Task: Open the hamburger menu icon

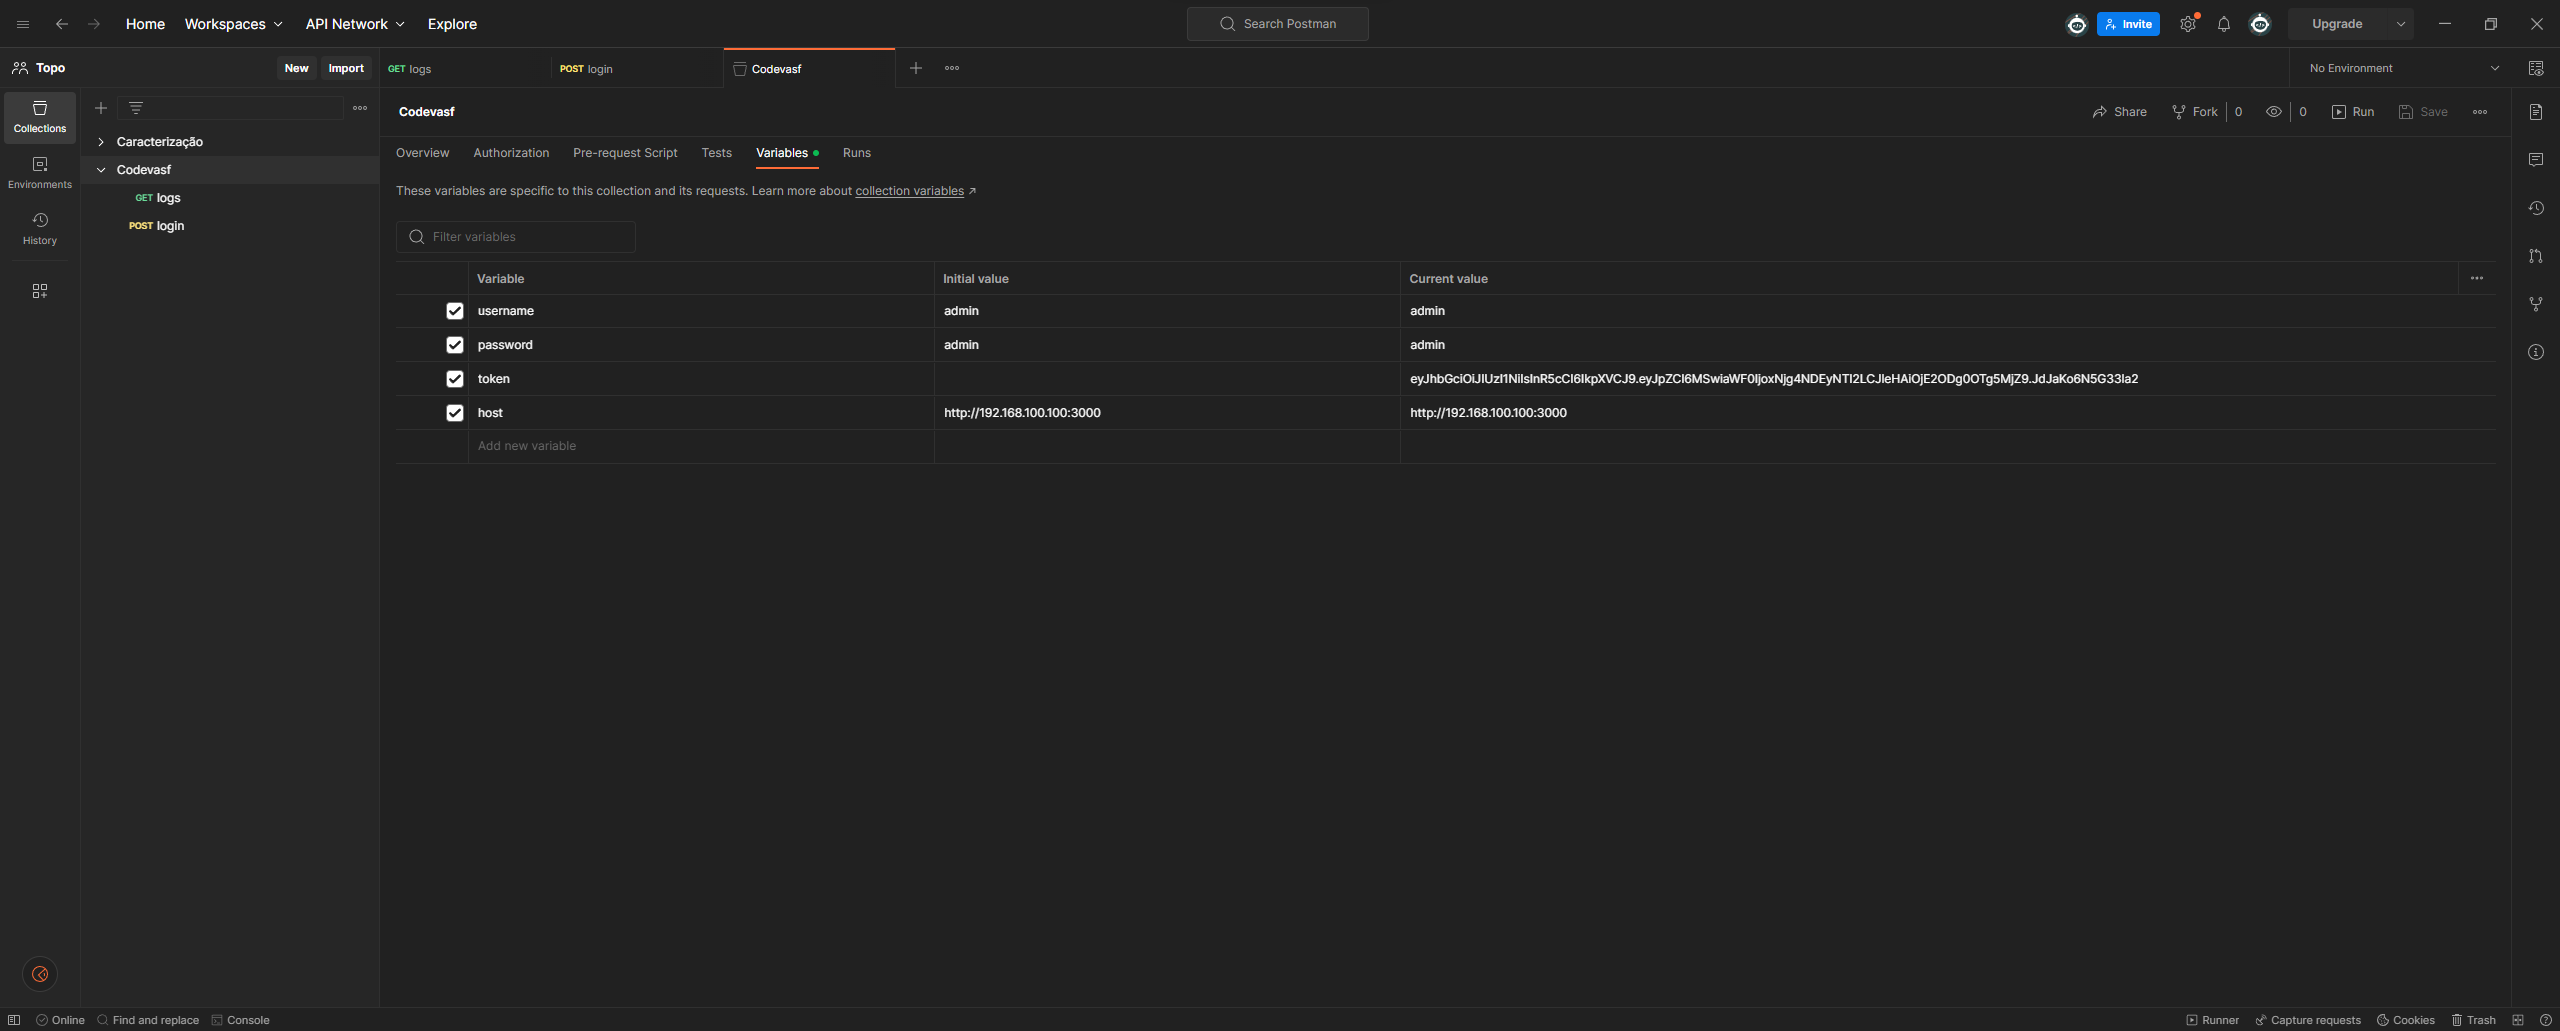Action: click(23, 24)
